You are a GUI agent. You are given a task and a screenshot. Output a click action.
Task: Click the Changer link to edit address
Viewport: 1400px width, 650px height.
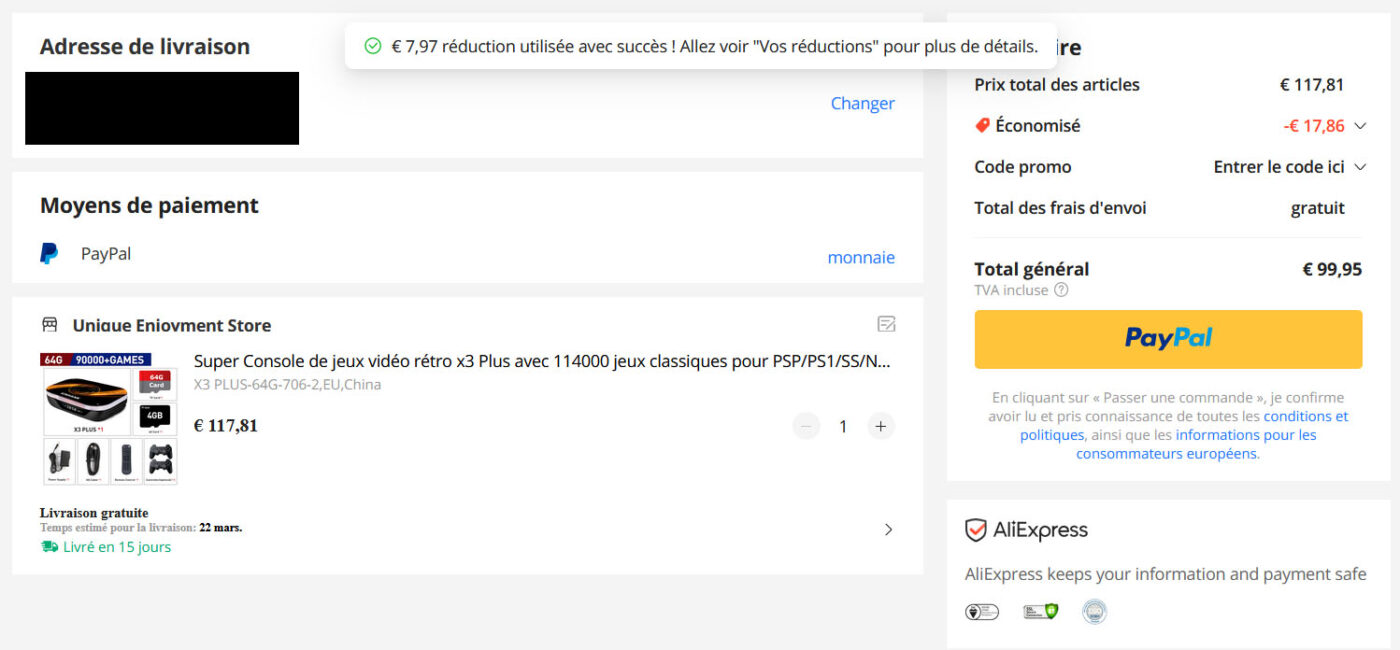(x=862, y=103)
